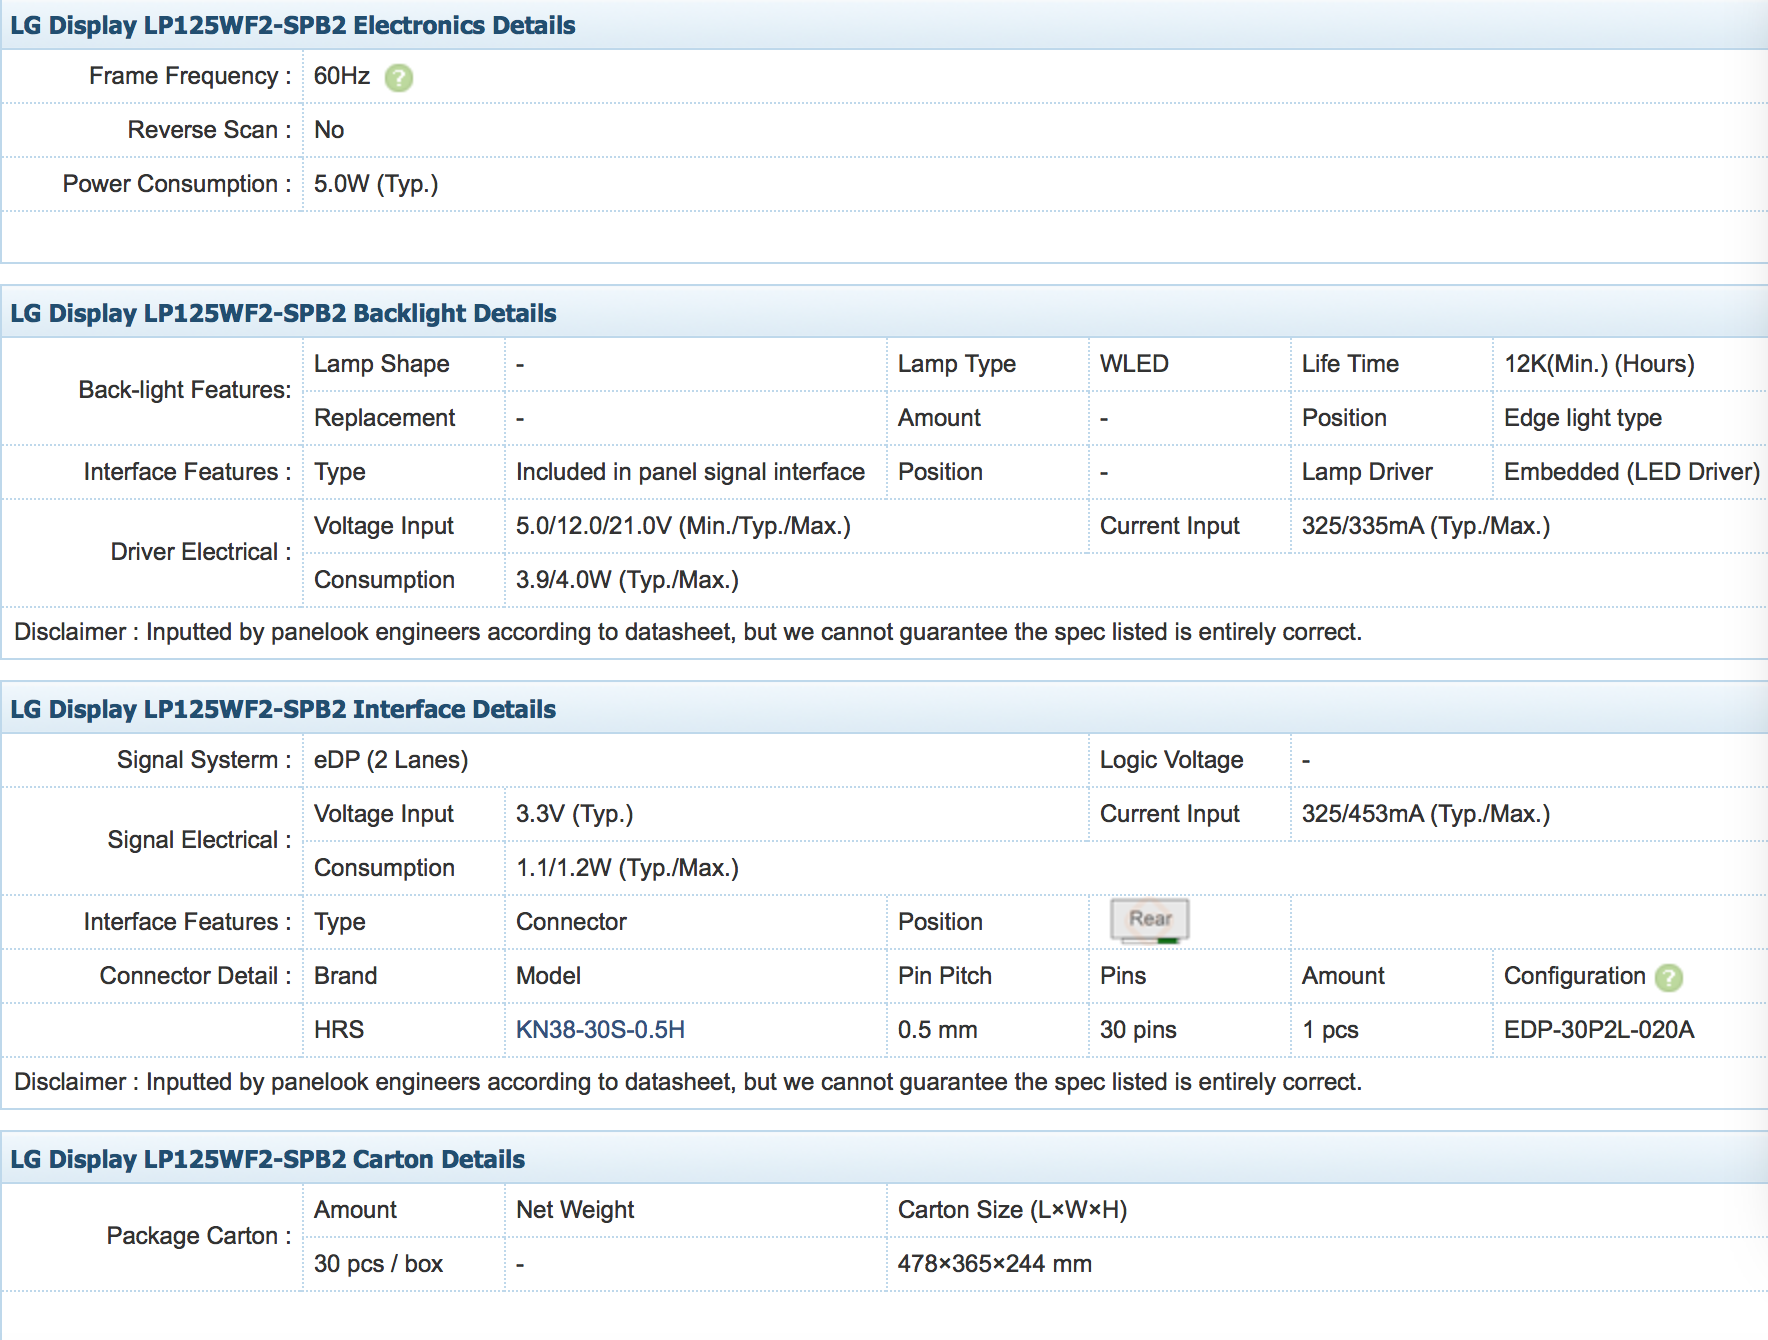Viewport: 1768px width, 1340px height.
Task: Click the Driver Electrical label
Action: click(x=201, y=552)
